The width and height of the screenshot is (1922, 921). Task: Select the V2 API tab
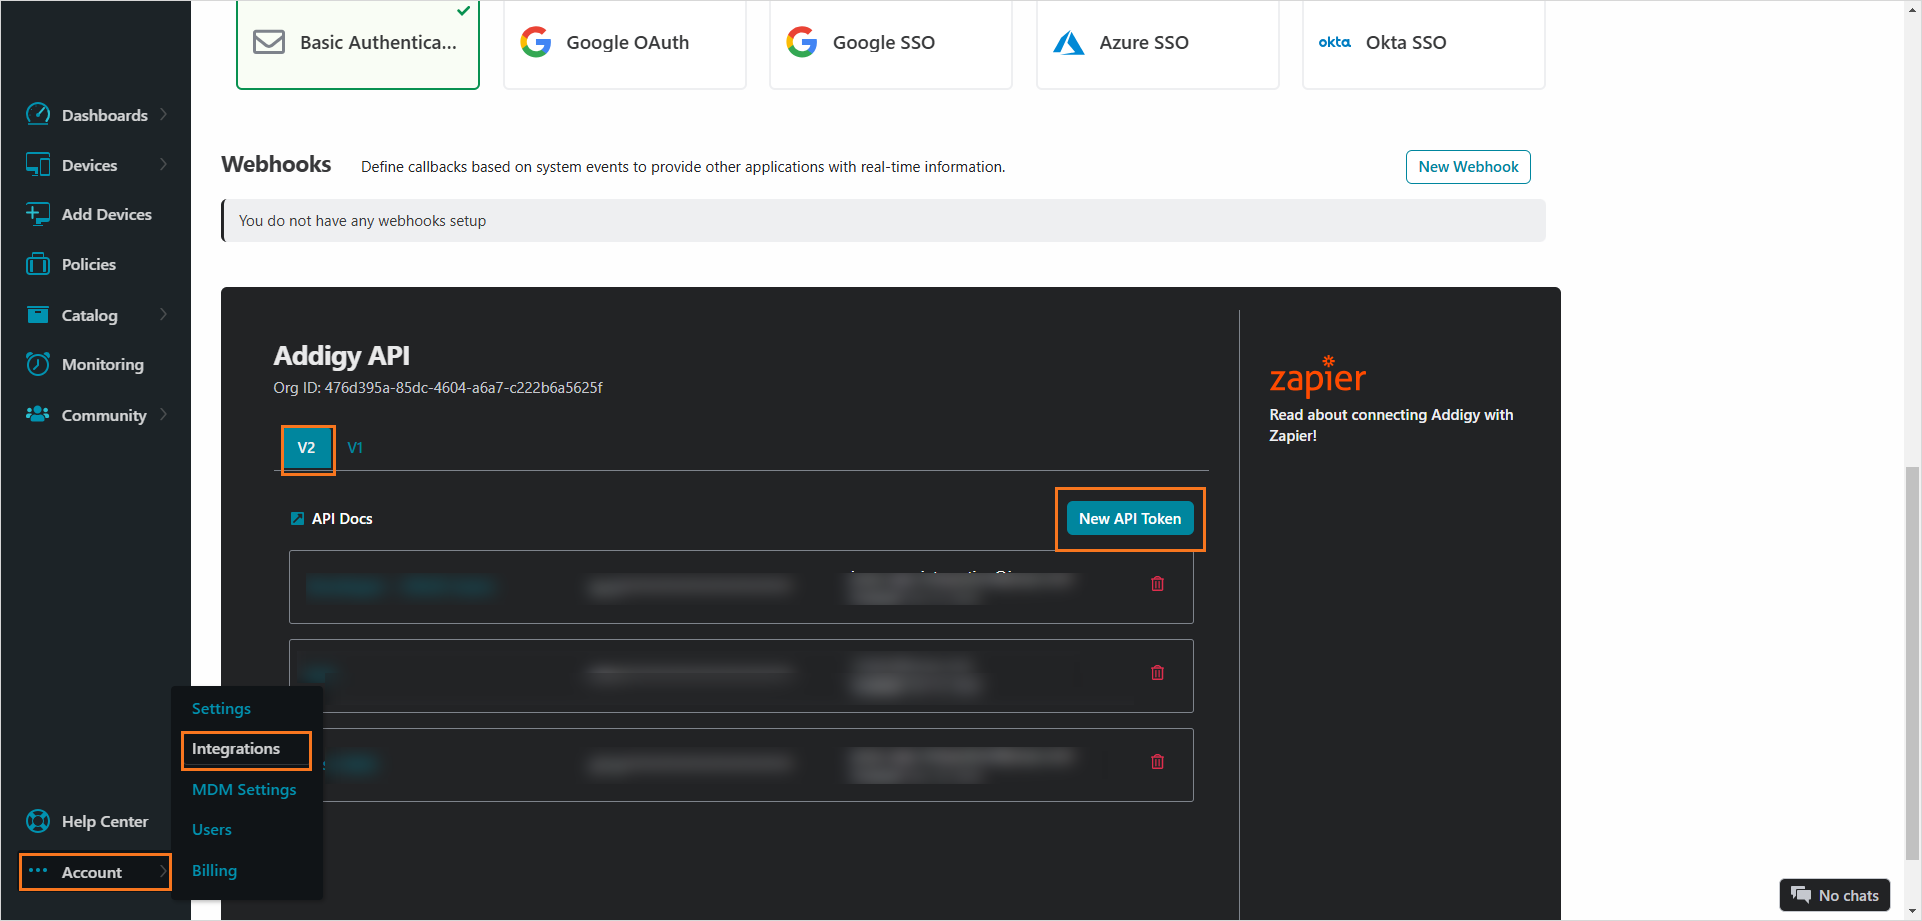[306, 448]
